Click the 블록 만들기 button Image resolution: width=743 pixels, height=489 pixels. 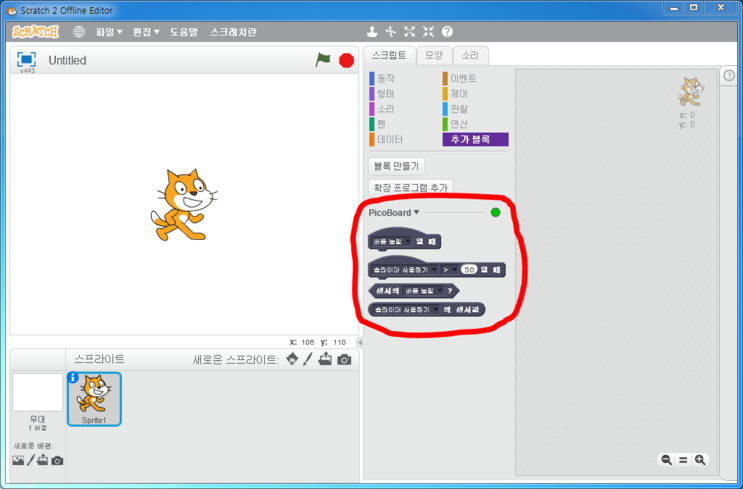pos(396,166)
